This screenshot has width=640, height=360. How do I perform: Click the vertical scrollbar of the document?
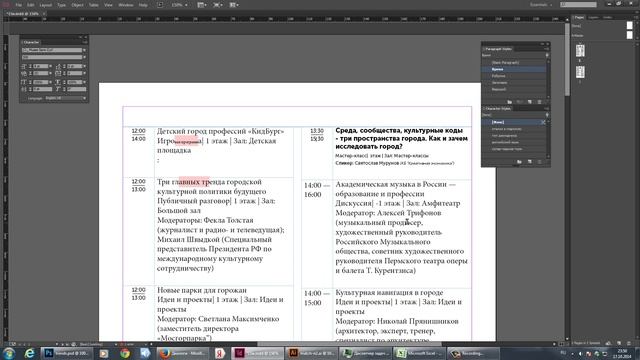click(567, 59)
